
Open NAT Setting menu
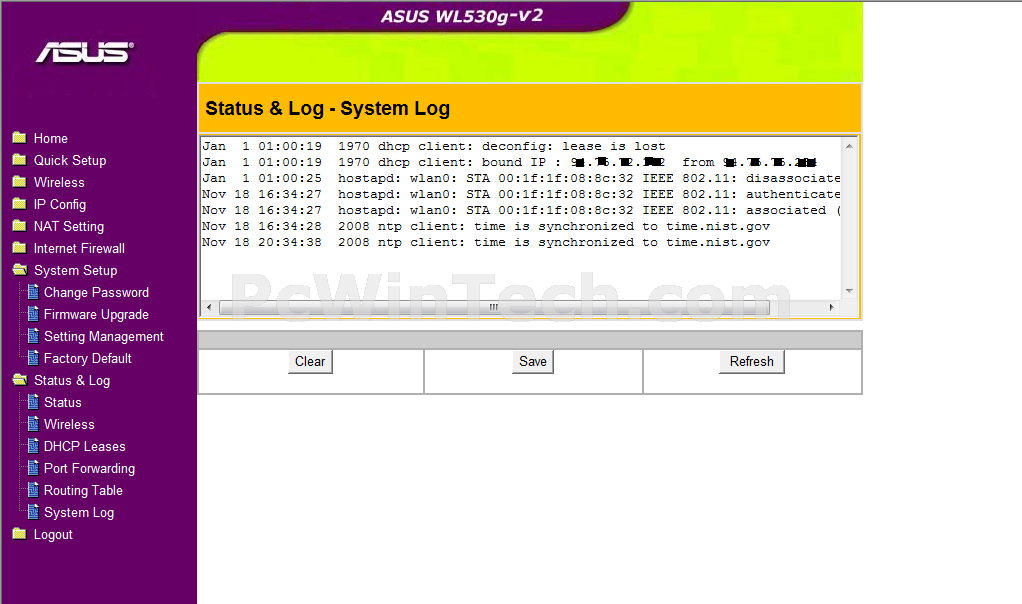point(69,227)
